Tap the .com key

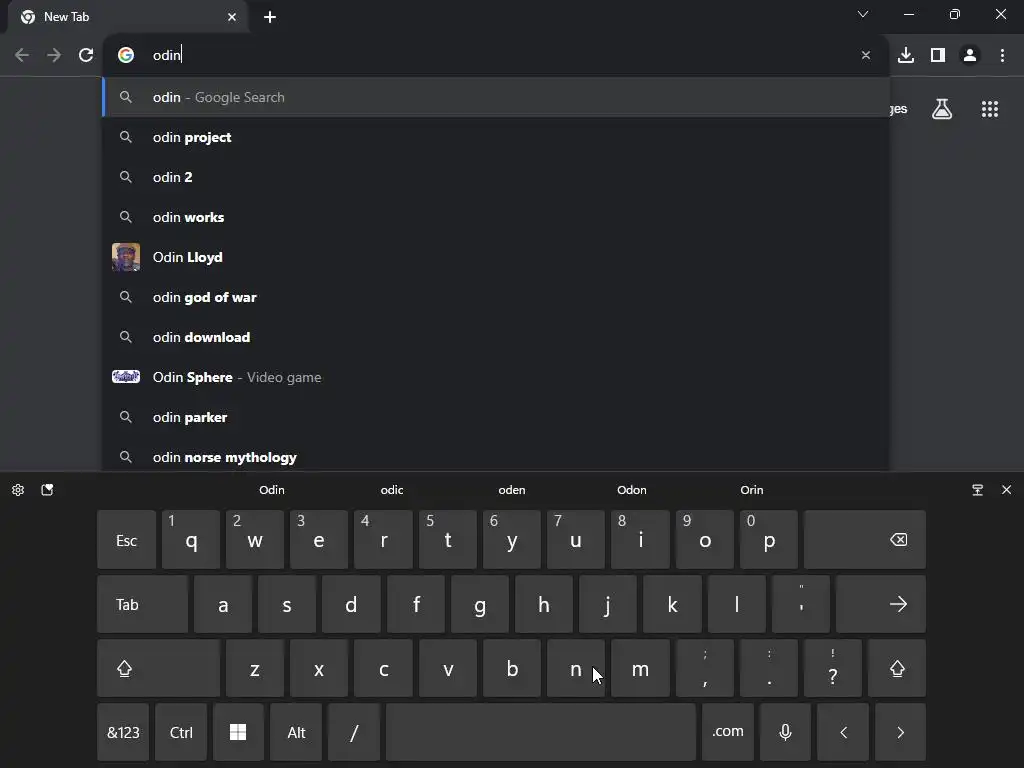[728, 732]
